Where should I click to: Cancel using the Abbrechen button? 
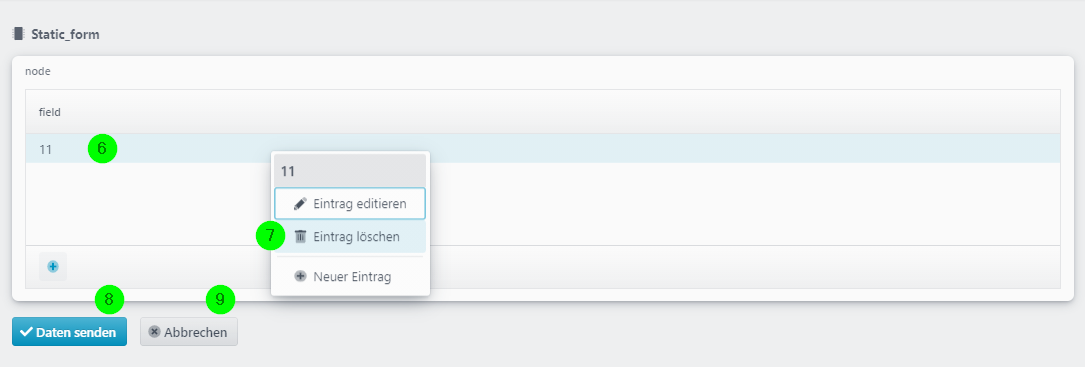point(189,332)
